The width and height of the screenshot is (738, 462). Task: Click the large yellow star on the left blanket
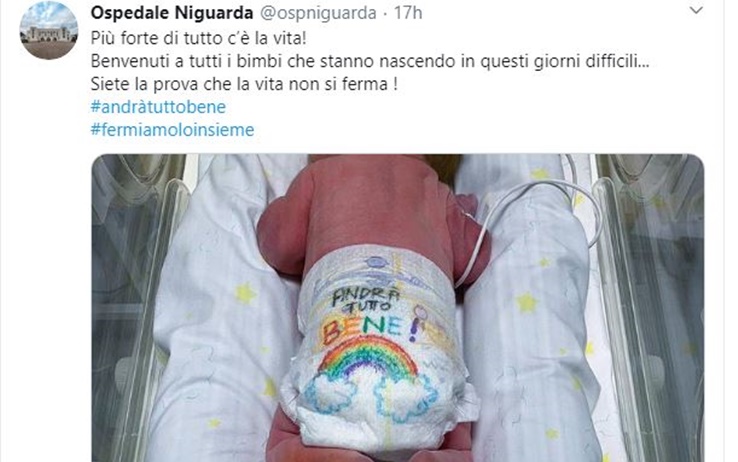245,293
